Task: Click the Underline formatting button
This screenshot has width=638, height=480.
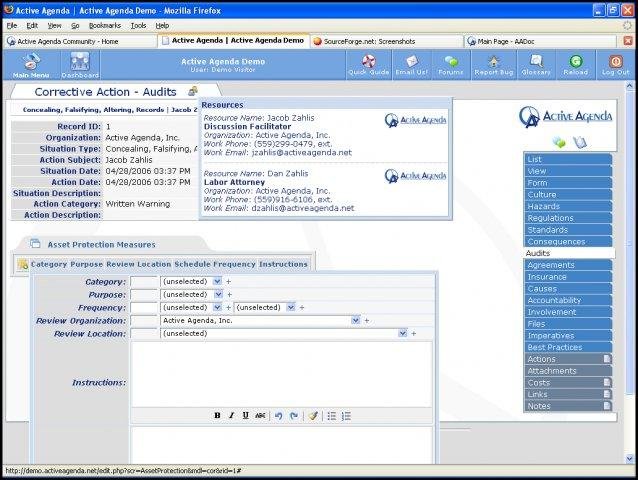Action: [x=245, y=415]
